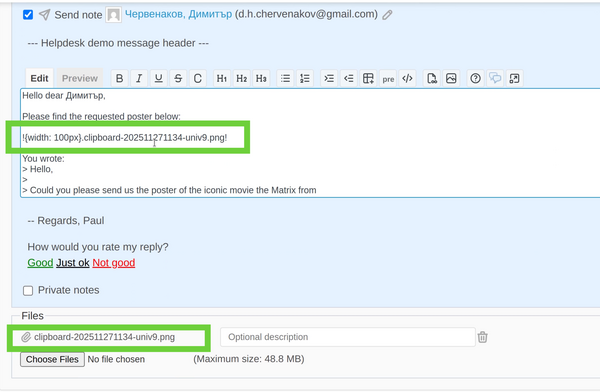Click the recipient email d.h.chervenakov@gmail.com
The width and height of the screenshot is (600, 392).
(x=307, y=14)
